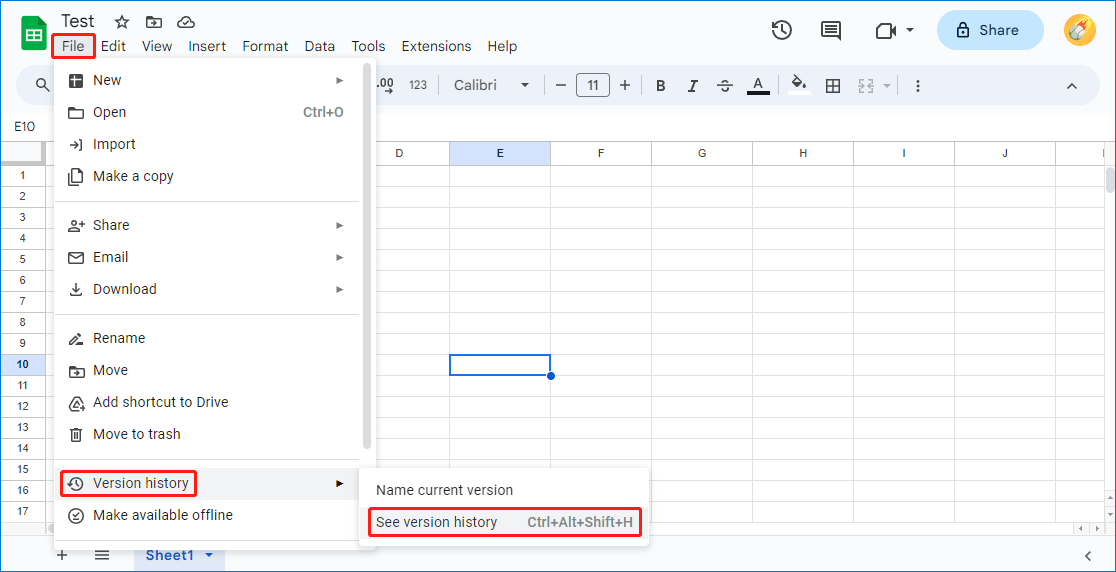Viewport: 1116px width, 572px height.
Task: Open the three-dot more toolbar options
Action: click(917, 86)
